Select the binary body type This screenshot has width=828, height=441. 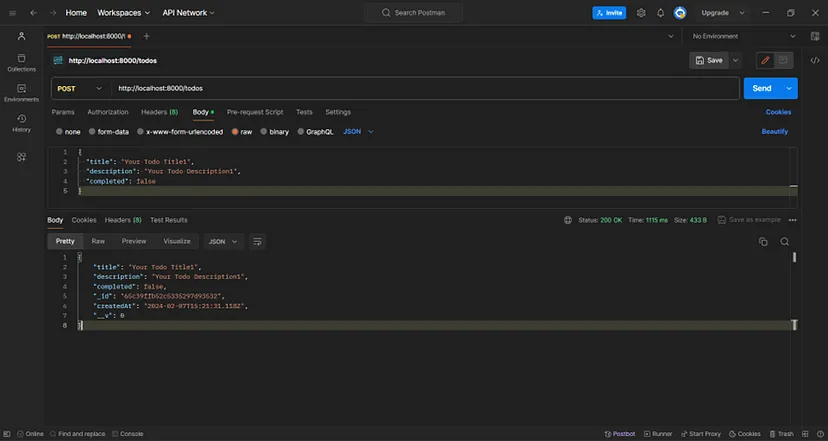(275, 132)
